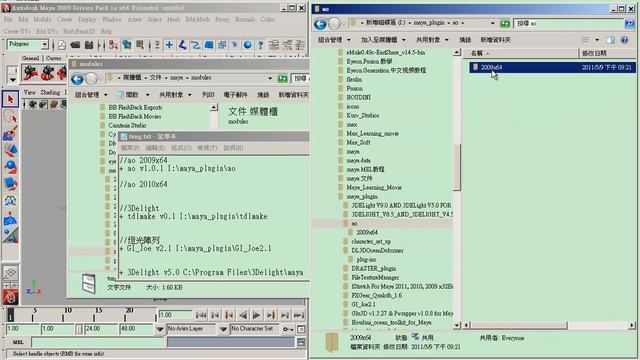Click the New Scene icon in Maya toolbar
Screen dimensions: 640x360
click(x=62, y=45)
